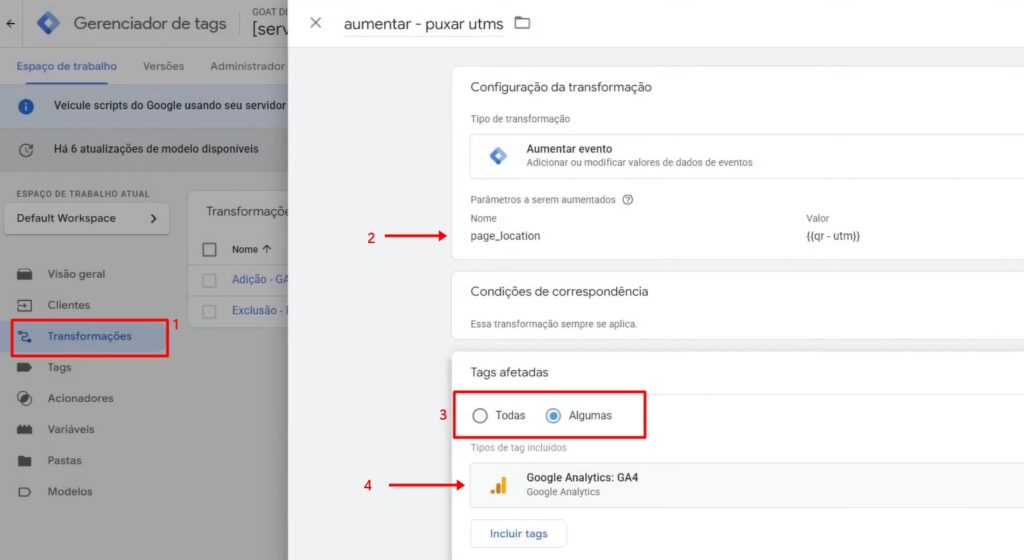The height and width of the screenshot is (560, 1024).
Task: Open the Espaço de trabalho tab
Action: 66,66
